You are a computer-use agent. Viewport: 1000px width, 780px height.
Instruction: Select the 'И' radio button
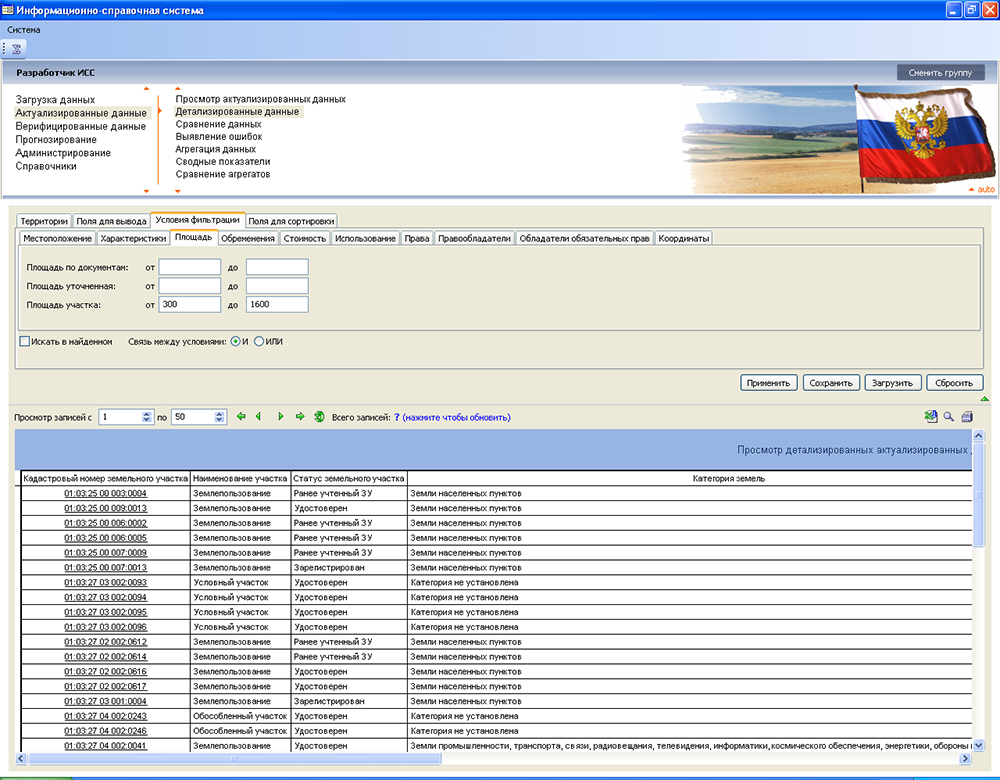(235, 342)
